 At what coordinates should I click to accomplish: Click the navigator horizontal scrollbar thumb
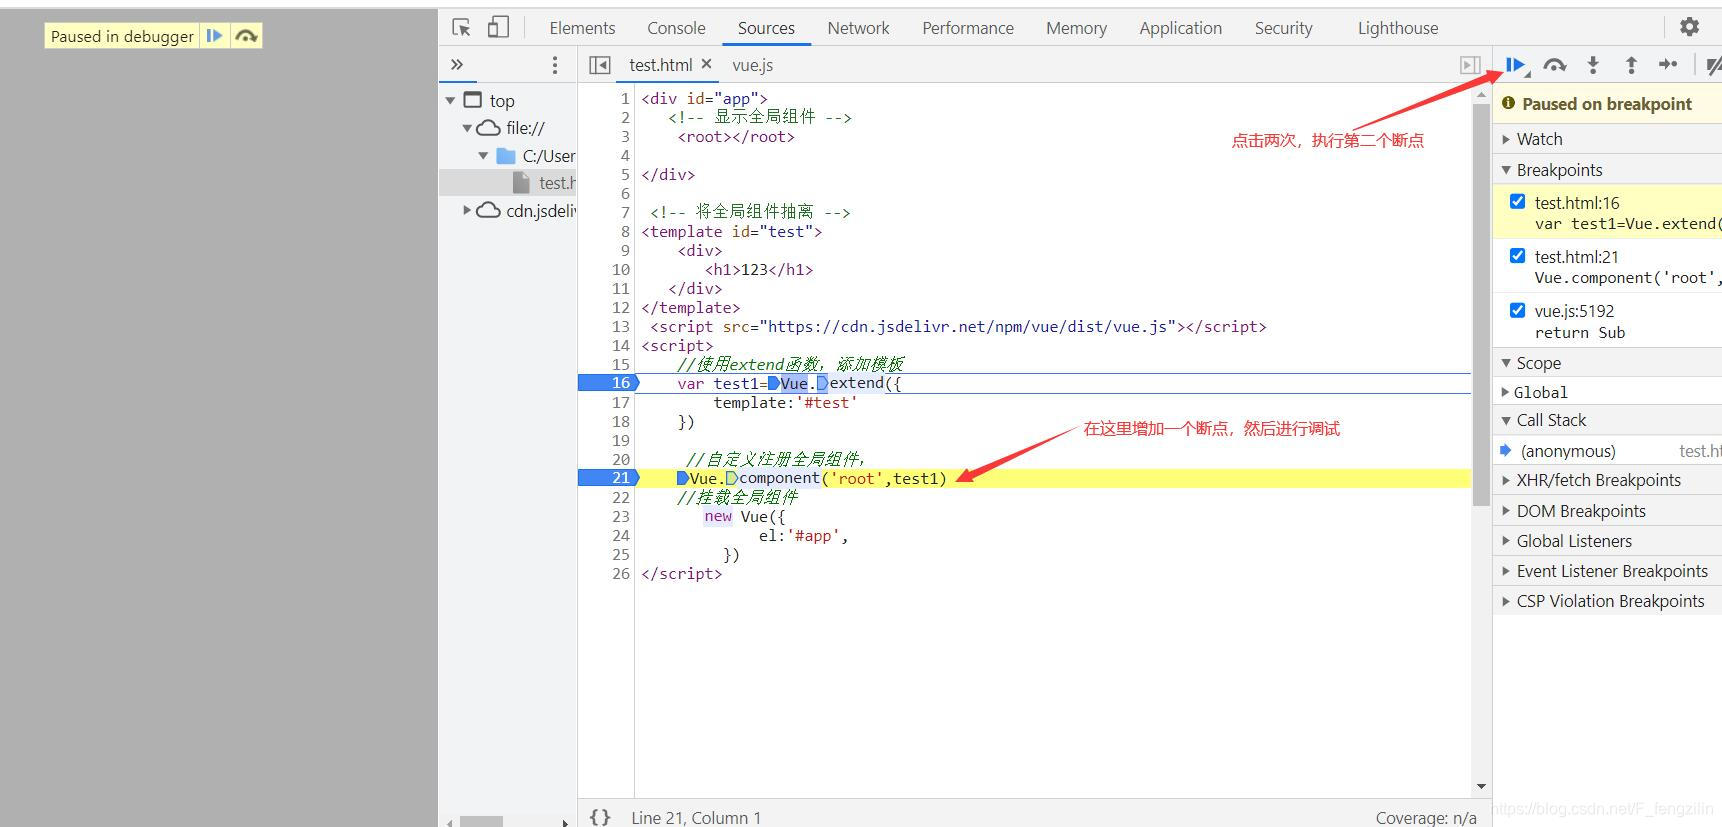point(481,822)
